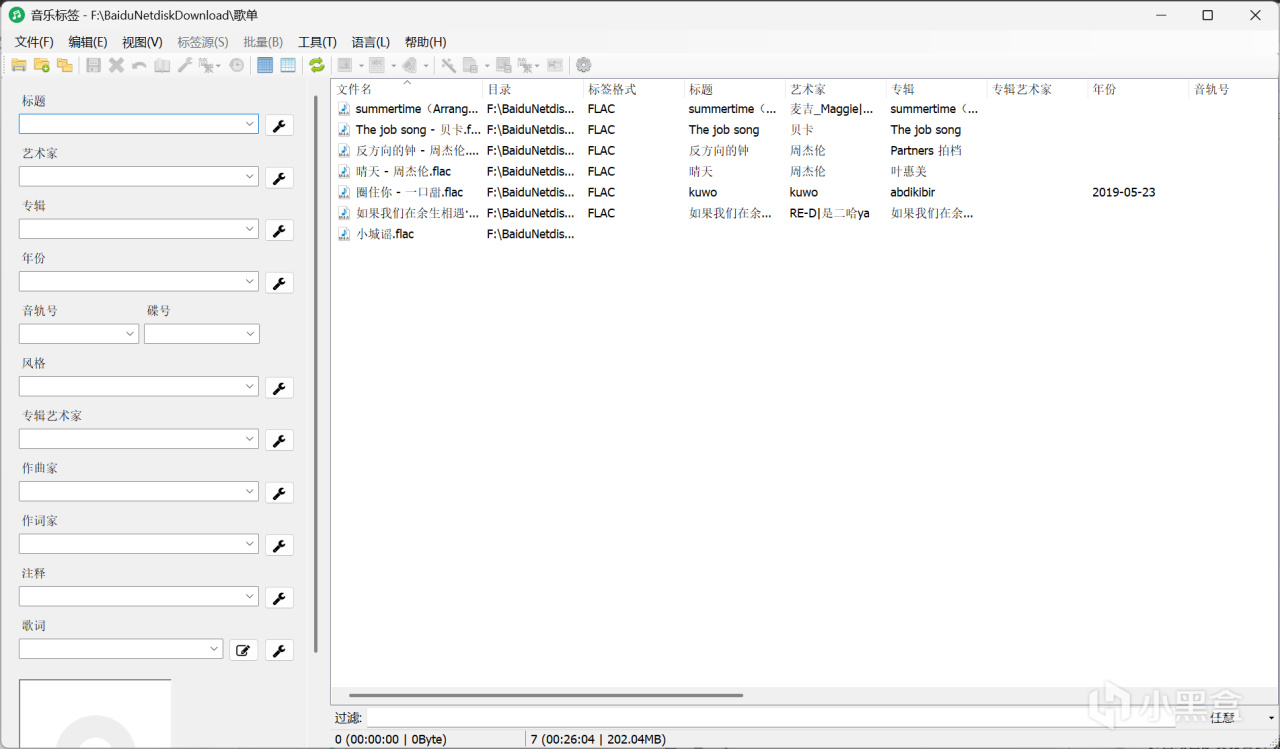The height and width of the screenshot is (749, 1280).
Task: Expand the 风格 combo box
Action: (x=250, y=386)
